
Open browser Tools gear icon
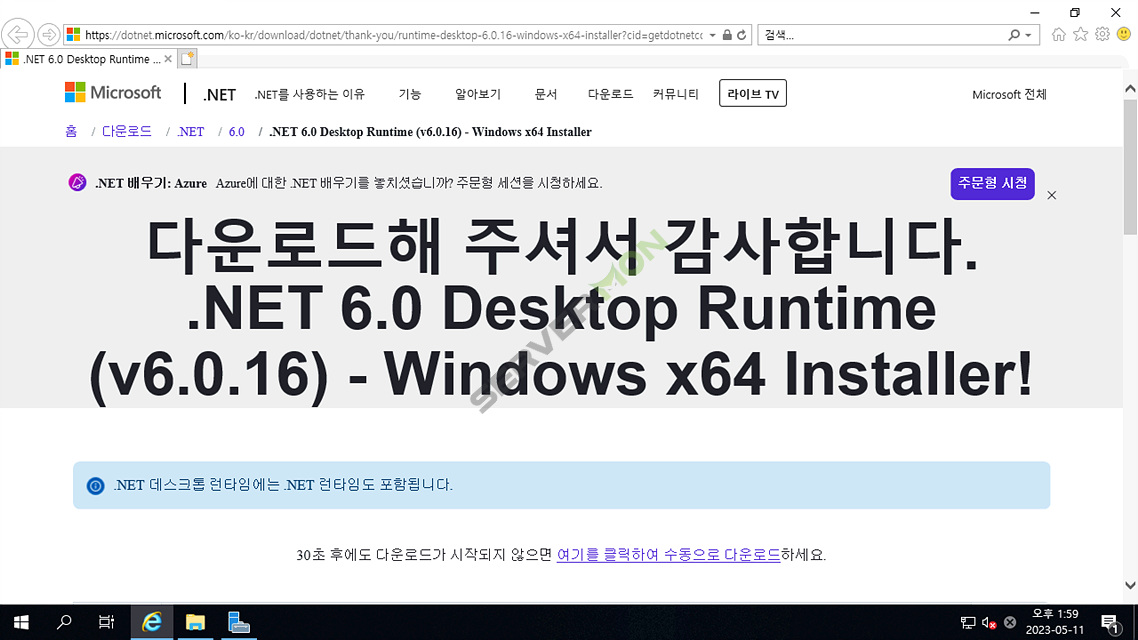[1102, 34]
